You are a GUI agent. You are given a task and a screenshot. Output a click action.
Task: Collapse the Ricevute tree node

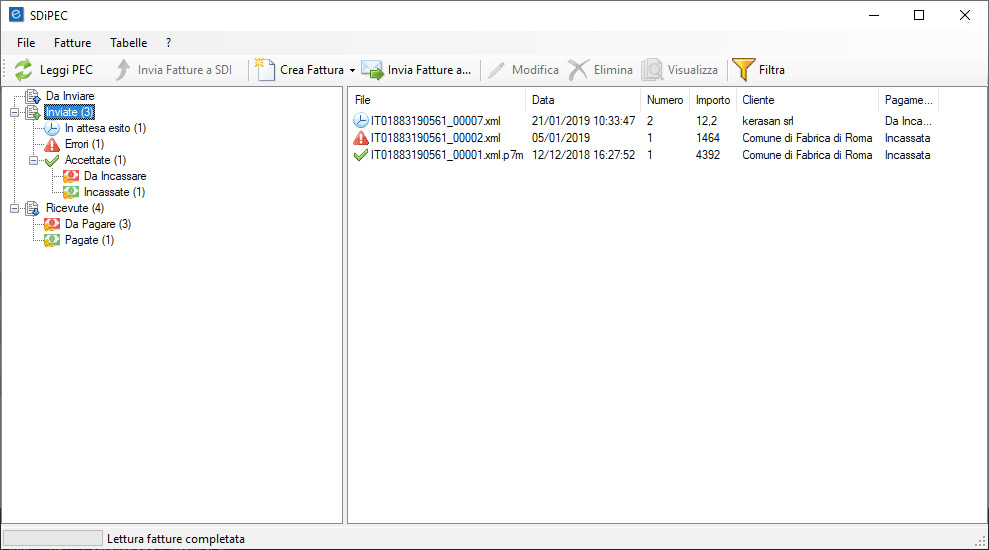coord(15,208)
